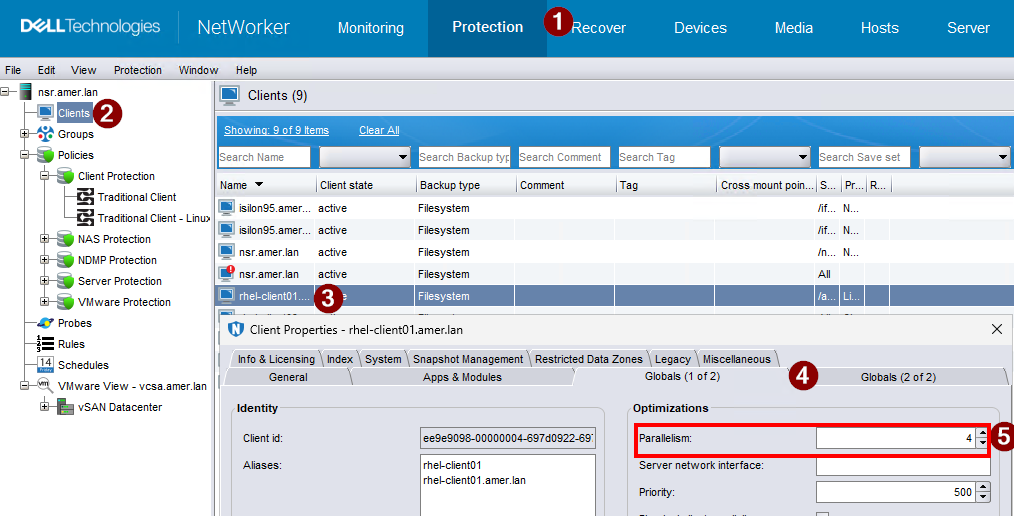The height and width of the screenshot is (516, 1014).
Task: Collapse the Client Protection tree node
Action: click(x=44, y=176)
